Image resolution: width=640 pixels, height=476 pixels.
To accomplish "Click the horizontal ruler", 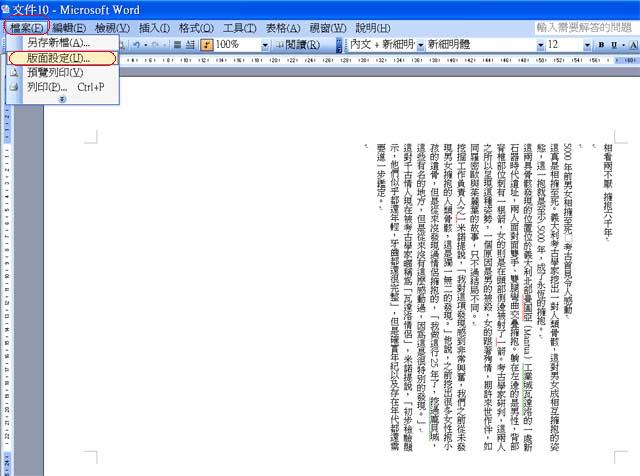I will (x=380, y=60).
